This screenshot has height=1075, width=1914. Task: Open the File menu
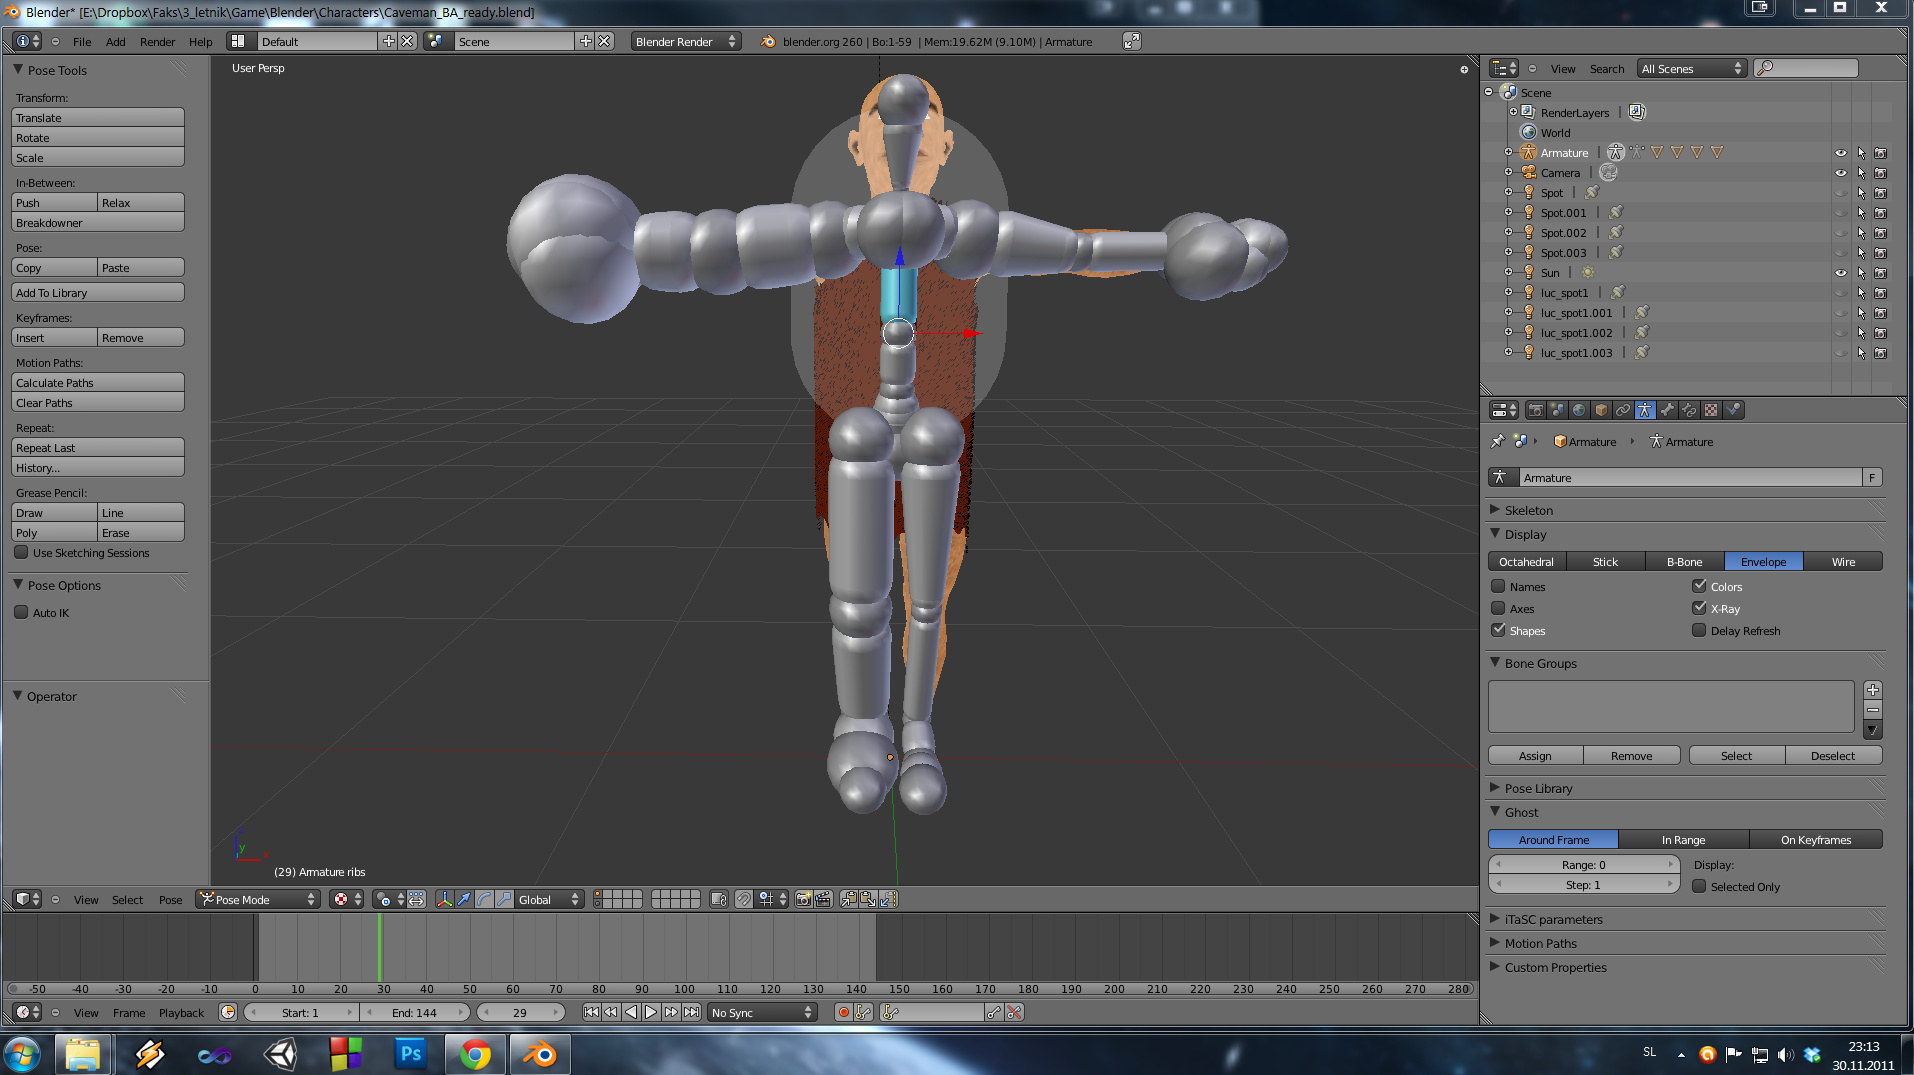[x=82, y=41]
